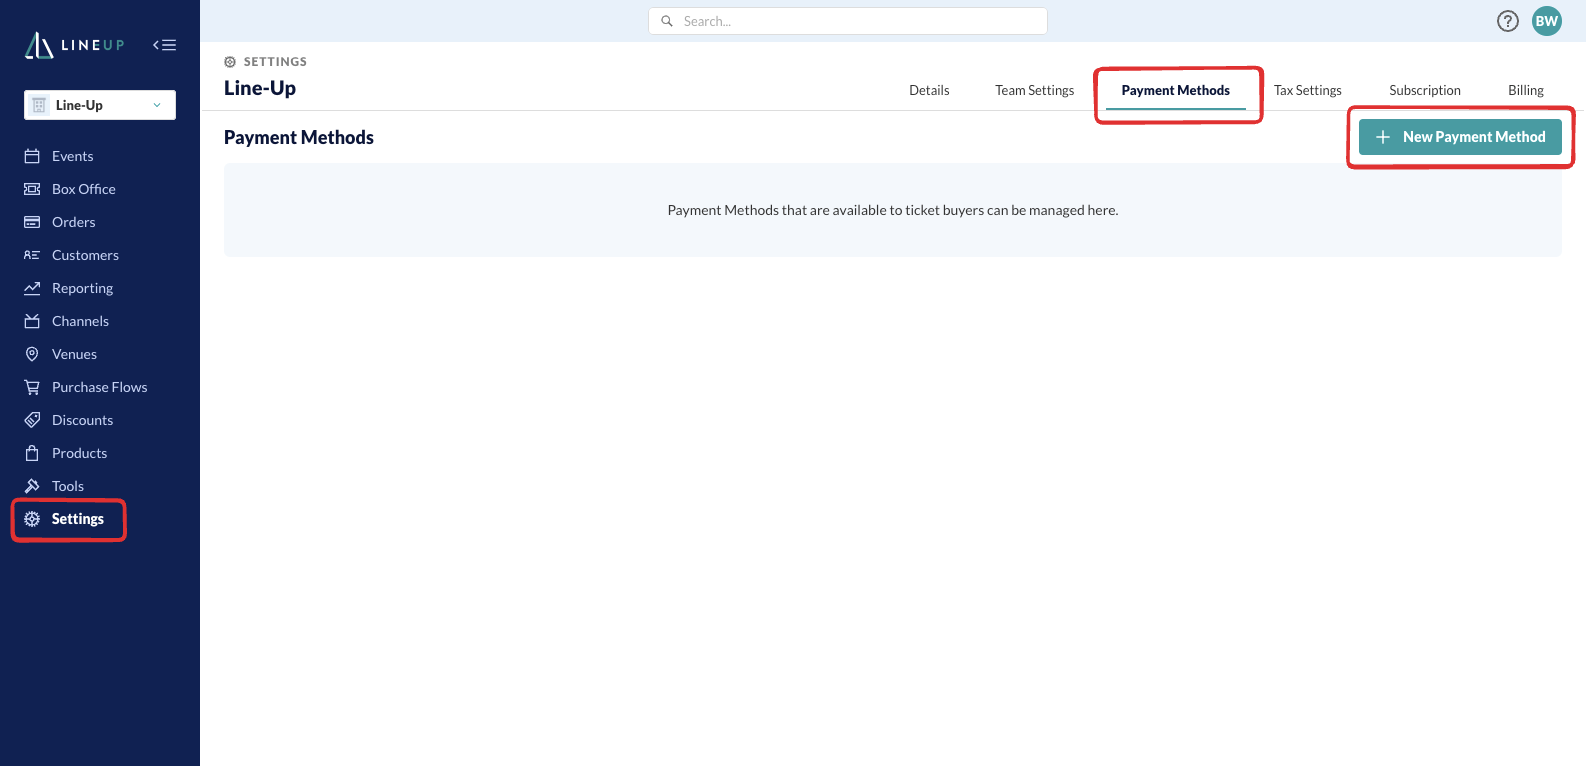The height and width of the screenshot is (766, 1586).
Task: Click the small gear icon beside SETTINGS heading
Action: click(x=230, y=62)
